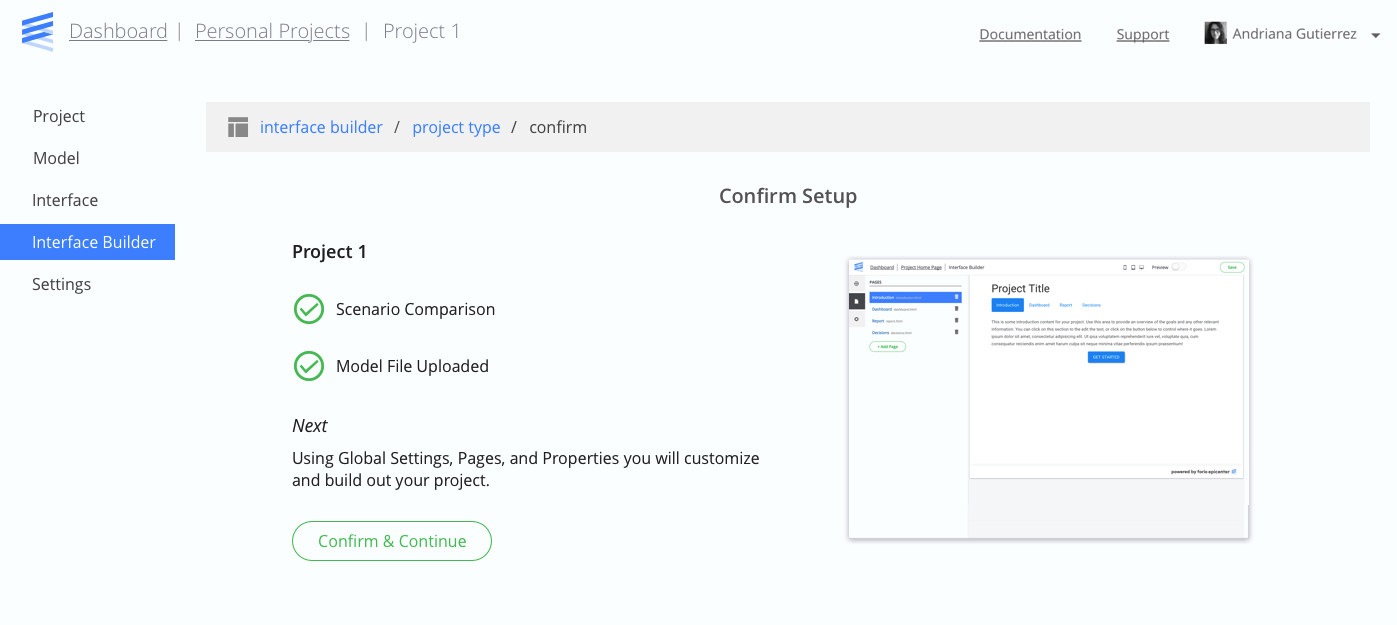Click the green checkmark next to Scenario Comparison
This screenshot has height=625, width=1397.
pos(309,309)
